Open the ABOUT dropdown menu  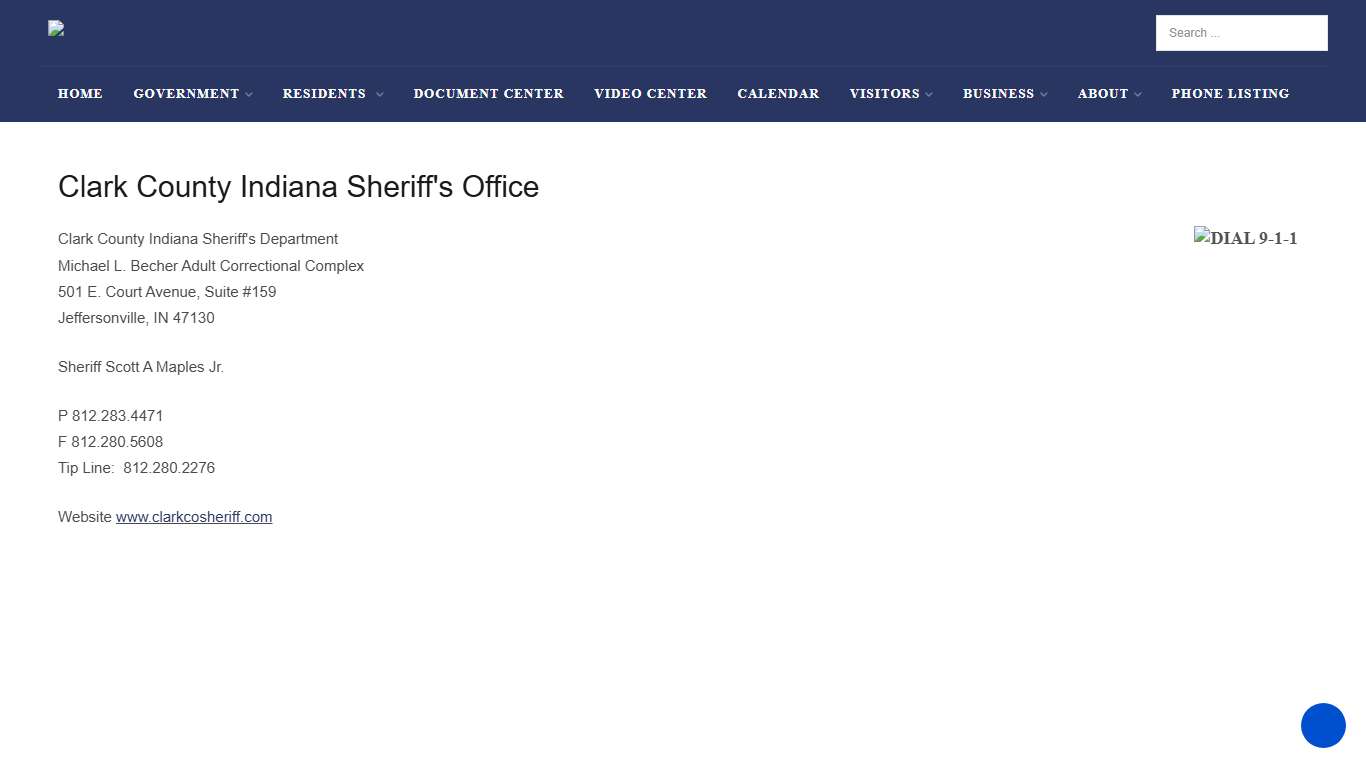pyautogui.click(x=1103, y=93)
